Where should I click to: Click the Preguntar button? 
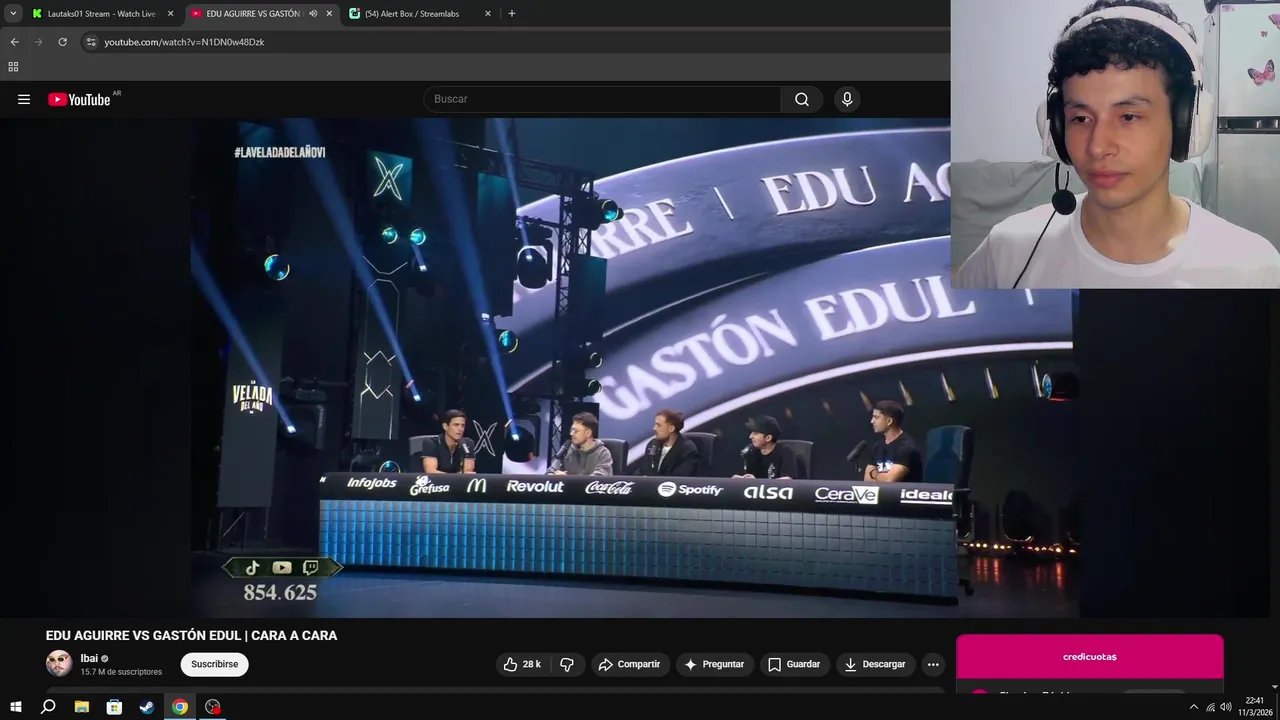[x=714, y=664]
